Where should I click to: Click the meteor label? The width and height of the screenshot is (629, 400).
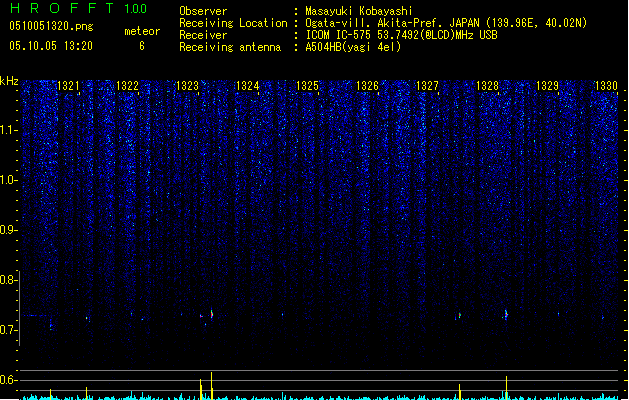pyautogui.click(x=142, y=31)
